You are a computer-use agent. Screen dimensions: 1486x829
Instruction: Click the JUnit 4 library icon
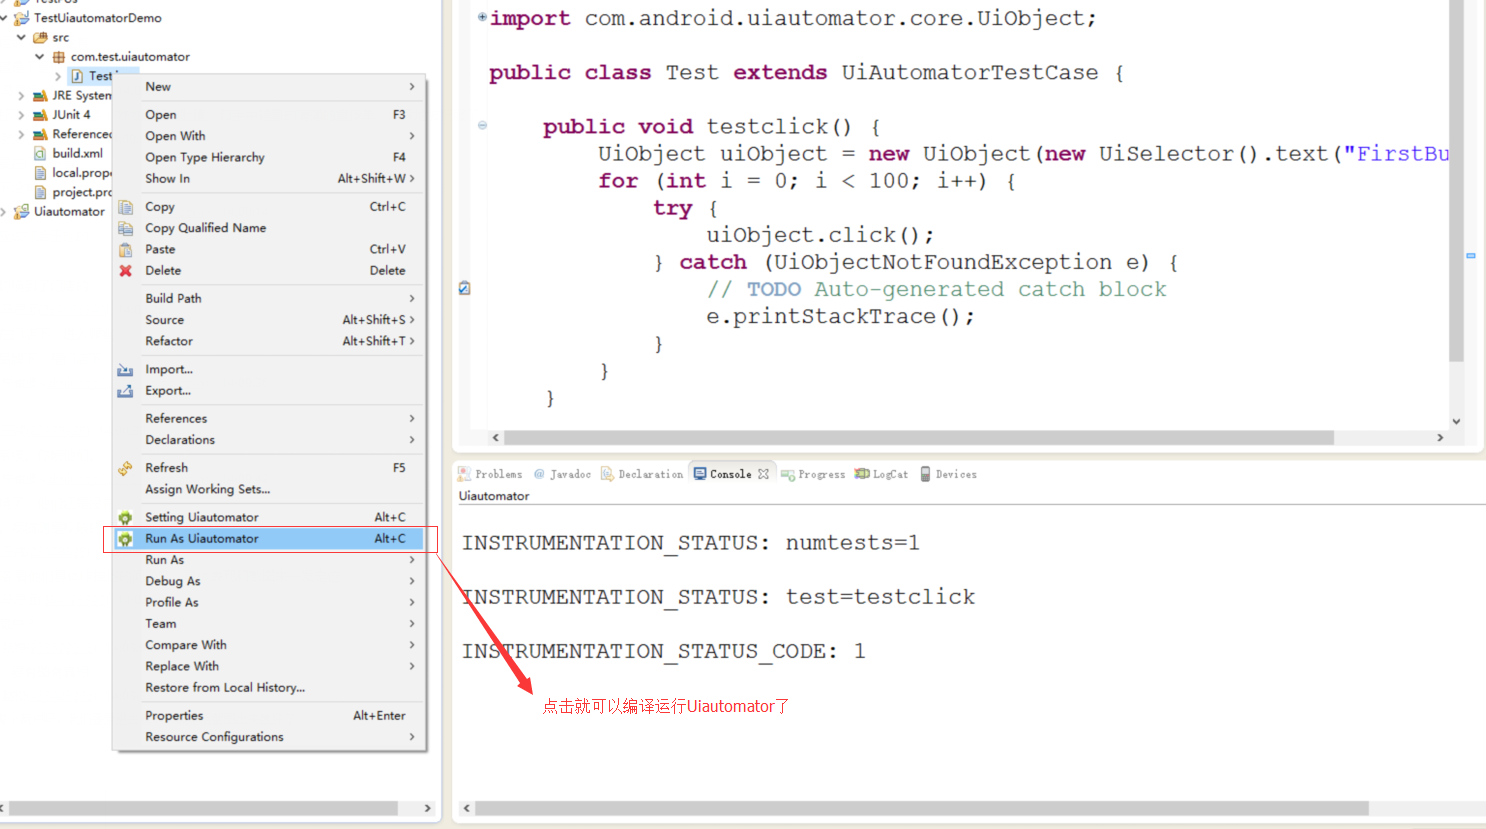40,115
